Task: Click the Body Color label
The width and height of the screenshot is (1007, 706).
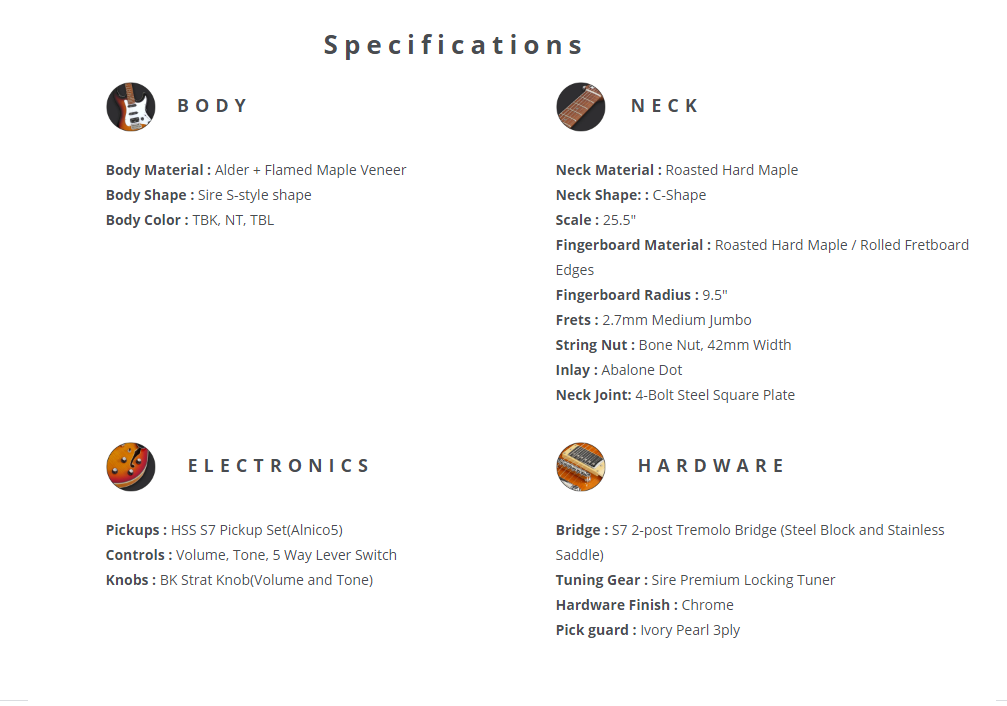Action: (146, 220)
